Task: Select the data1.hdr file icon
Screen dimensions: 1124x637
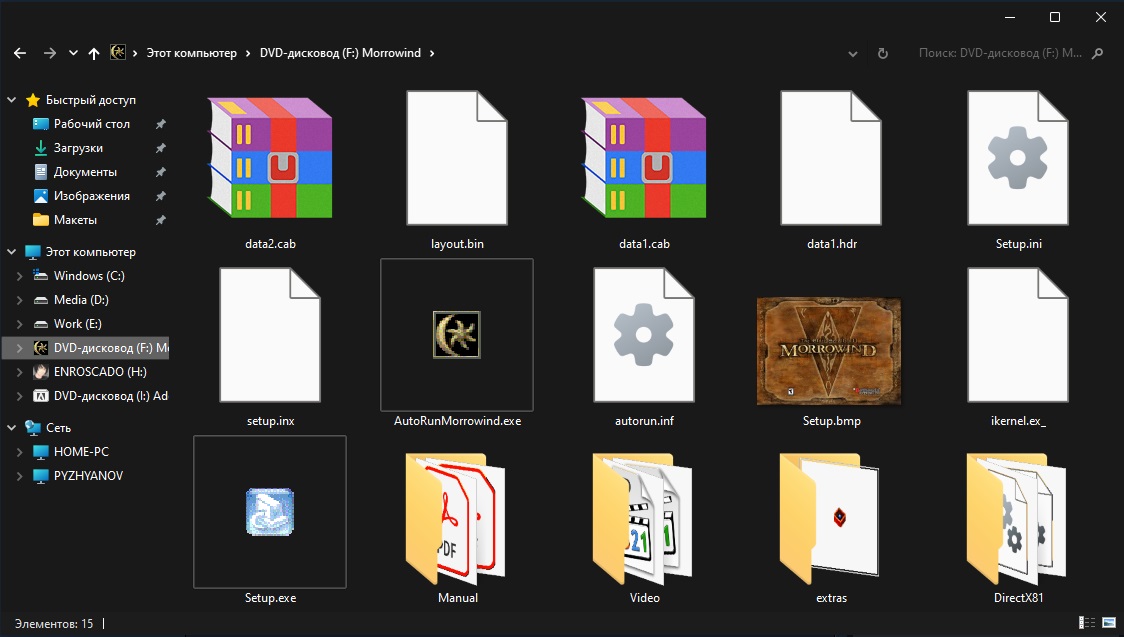Action: 831,158
